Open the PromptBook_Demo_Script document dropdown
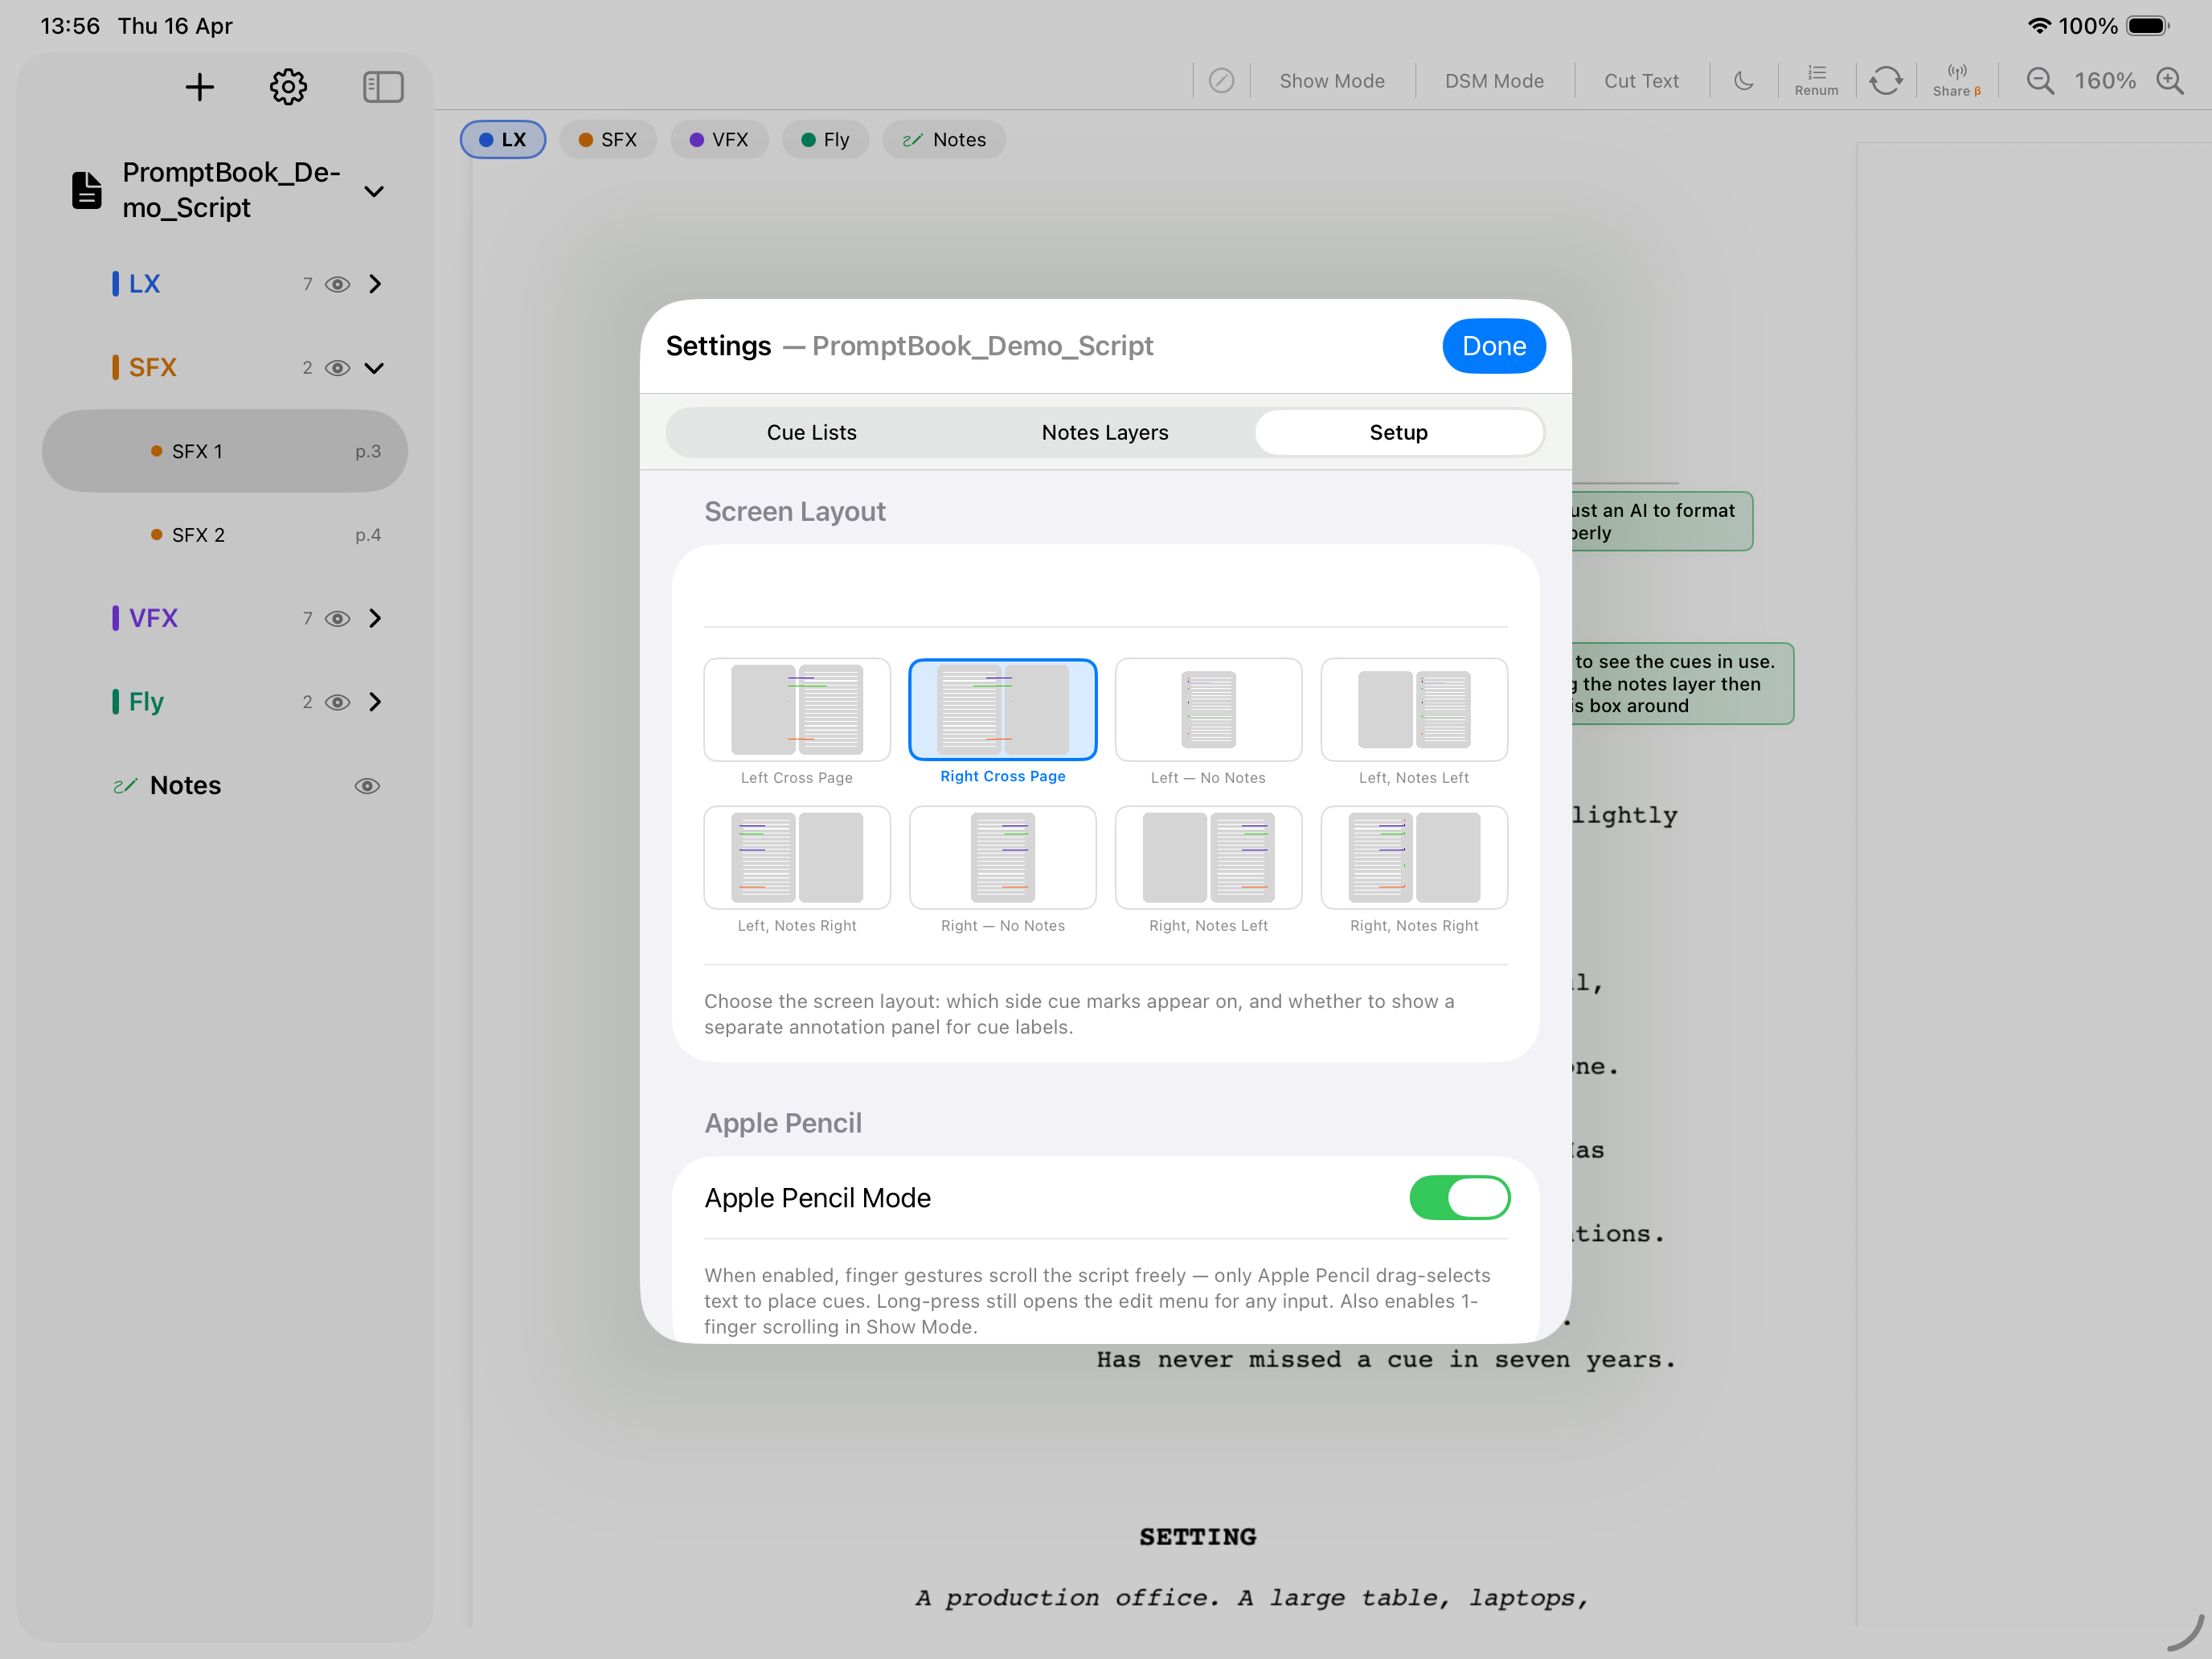The image size is (2212, 1659). click(374, 191)
